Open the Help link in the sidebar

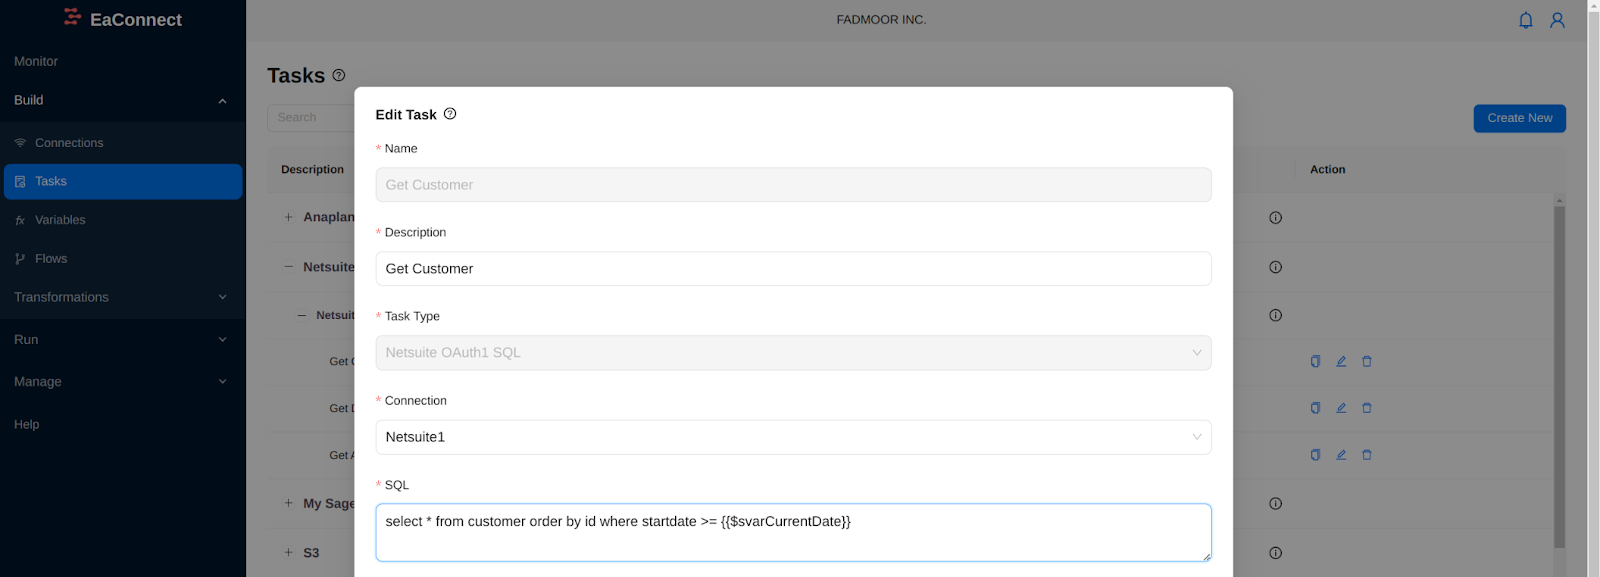[27, 424]
